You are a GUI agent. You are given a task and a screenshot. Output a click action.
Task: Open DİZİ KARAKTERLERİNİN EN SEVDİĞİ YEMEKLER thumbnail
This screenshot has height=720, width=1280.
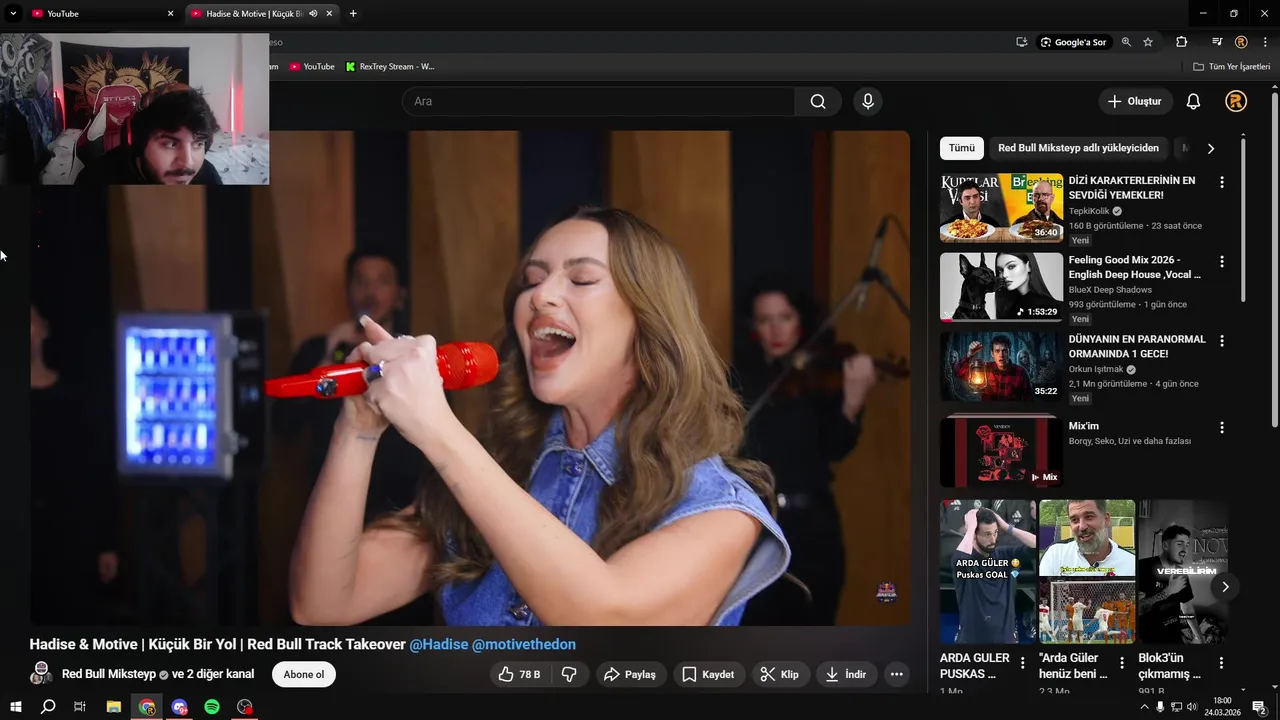point(1001,207)
